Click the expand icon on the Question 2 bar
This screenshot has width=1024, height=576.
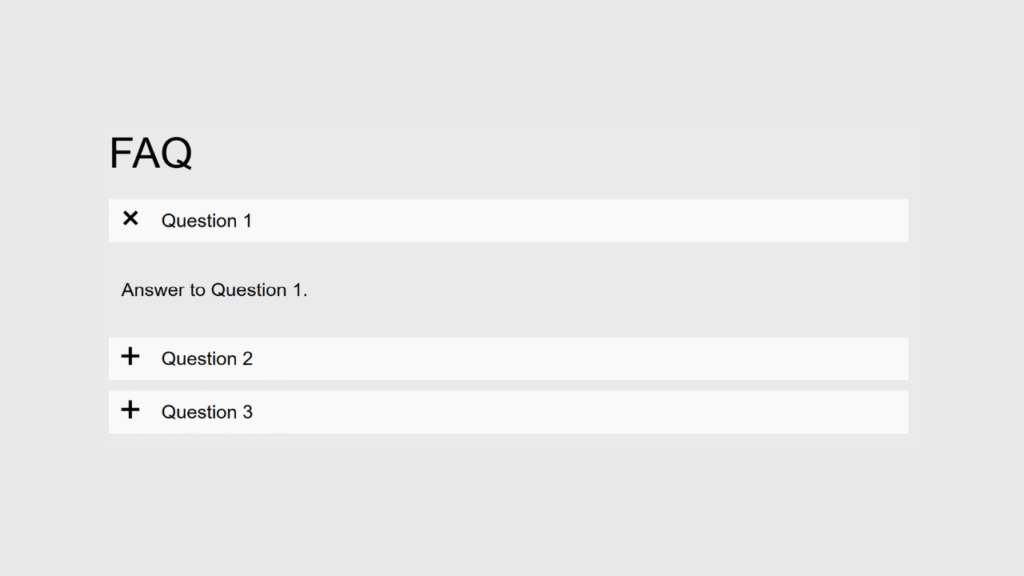pos(130,357)
